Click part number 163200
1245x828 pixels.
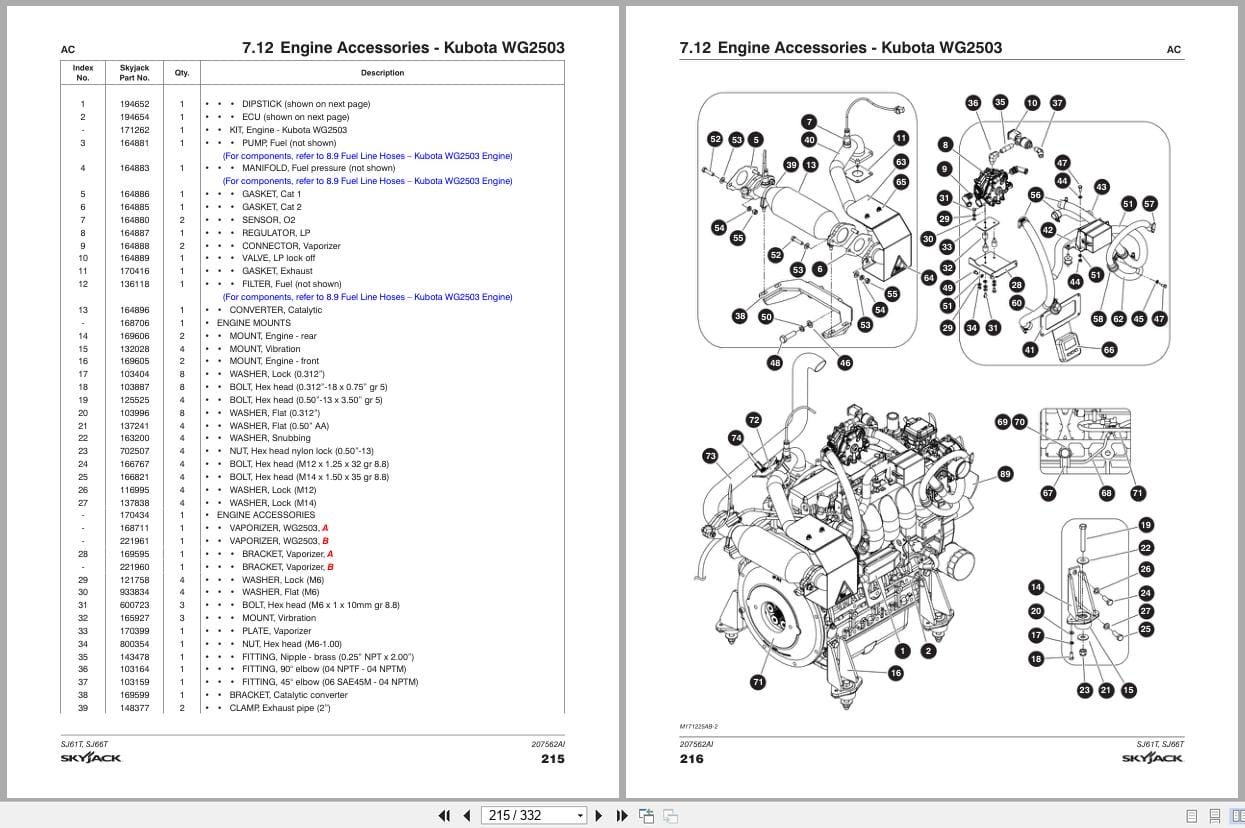pos(134,438)
